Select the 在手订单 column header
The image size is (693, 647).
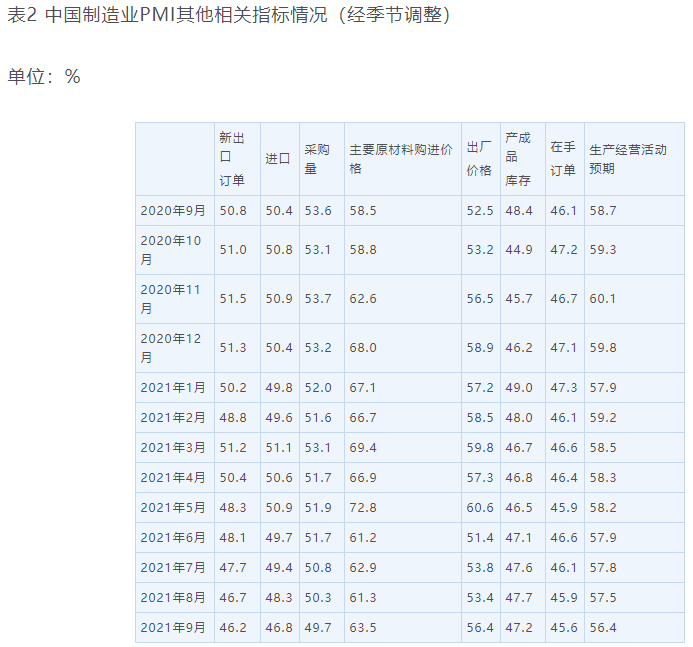click(563, 159)
